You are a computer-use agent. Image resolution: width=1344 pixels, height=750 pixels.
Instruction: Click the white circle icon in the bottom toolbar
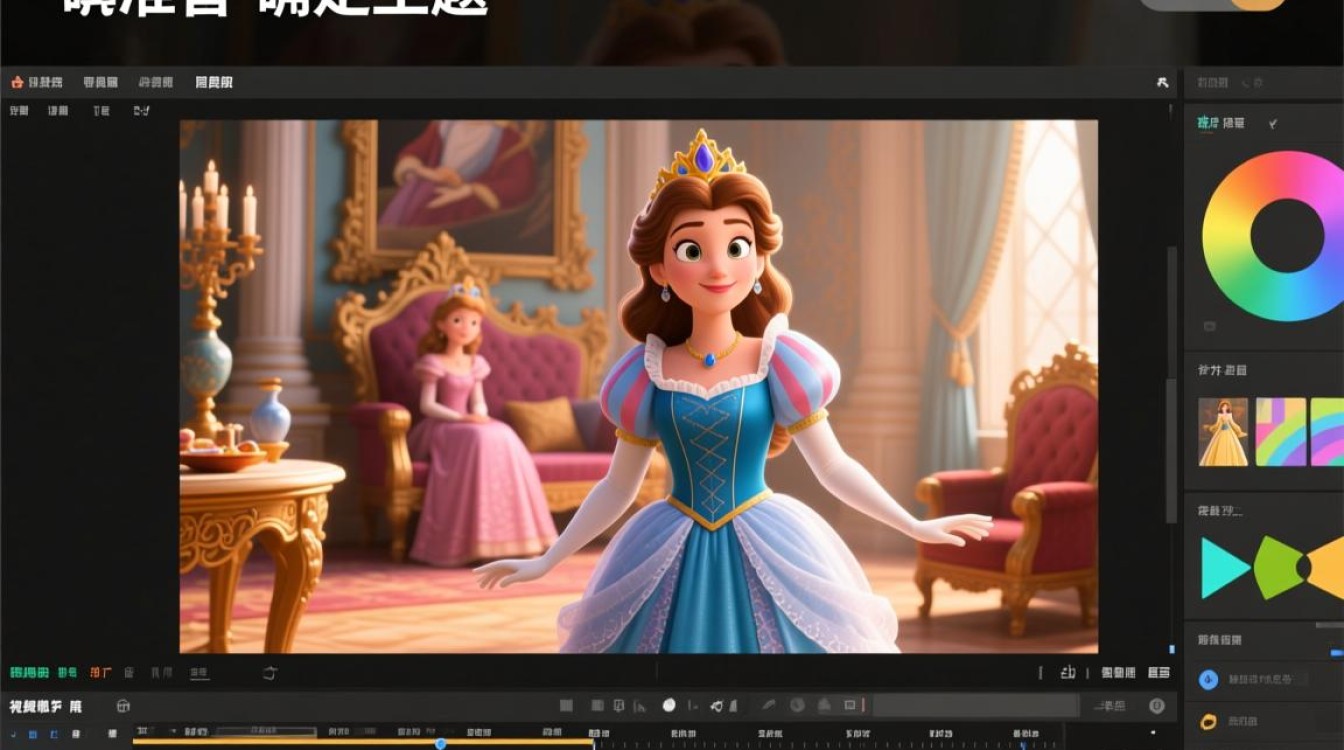pos(669,705)
